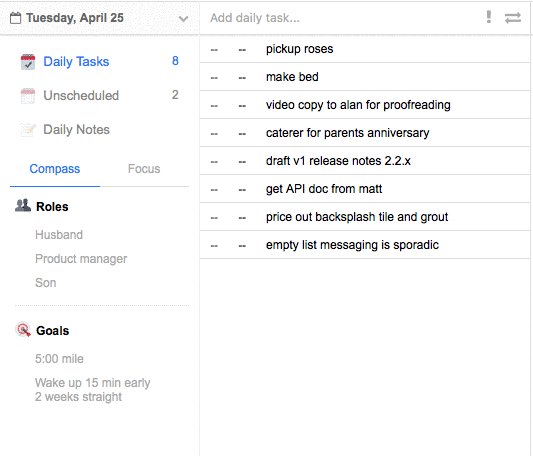This screenshot has width=533, height=456.
Task: Expand the date dropdown chevron
Action: pos(184,19)
